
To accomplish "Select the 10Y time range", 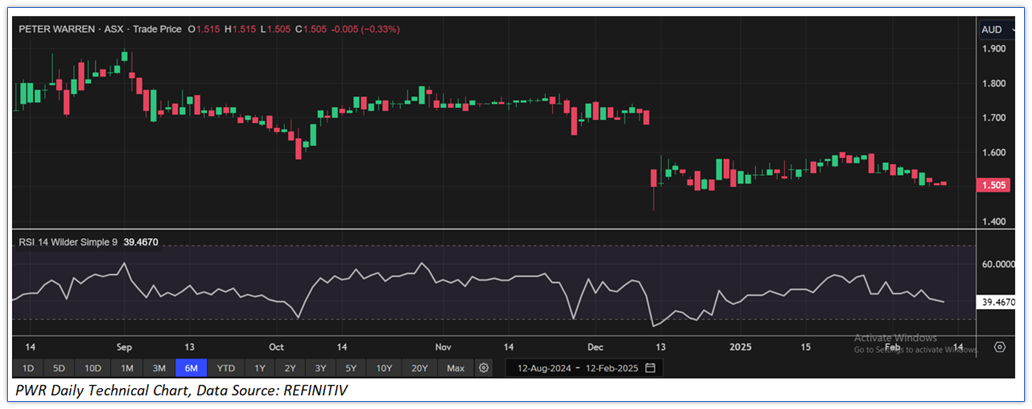I will pyautogui.click(x=384, y=368).
